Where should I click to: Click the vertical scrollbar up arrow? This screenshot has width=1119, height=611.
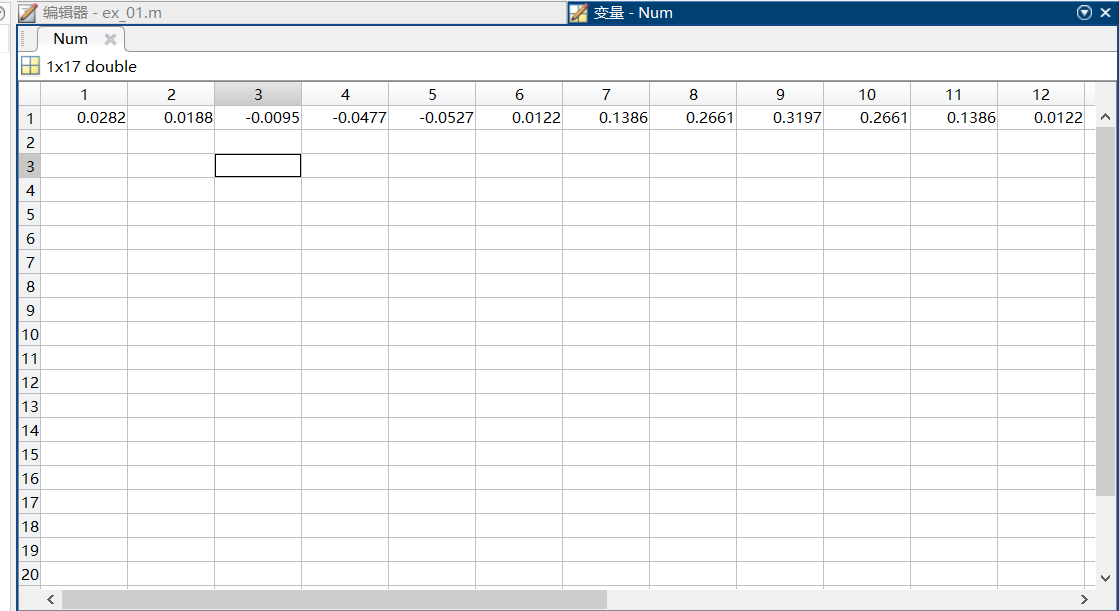tap(1105, 116)
